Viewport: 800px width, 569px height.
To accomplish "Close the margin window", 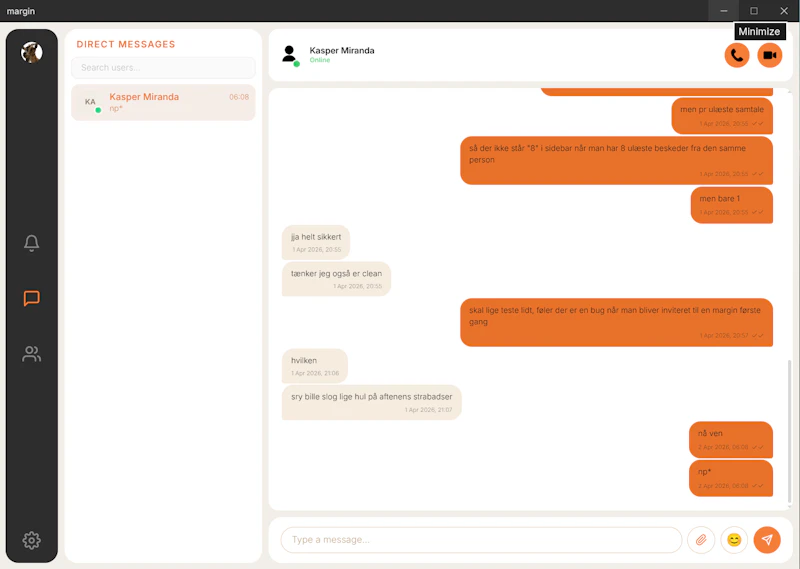I will click(x=784, y=11).
